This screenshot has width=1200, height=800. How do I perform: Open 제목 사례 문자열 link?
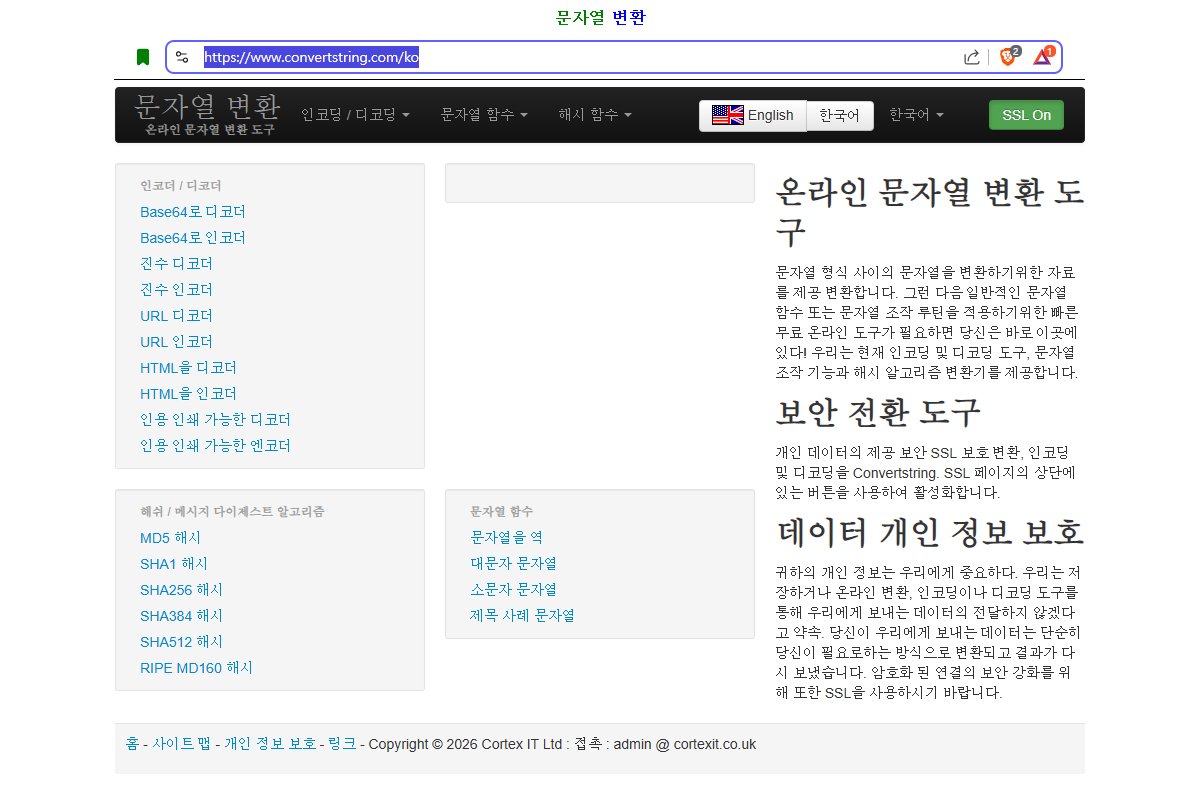[x=522, y=616]
